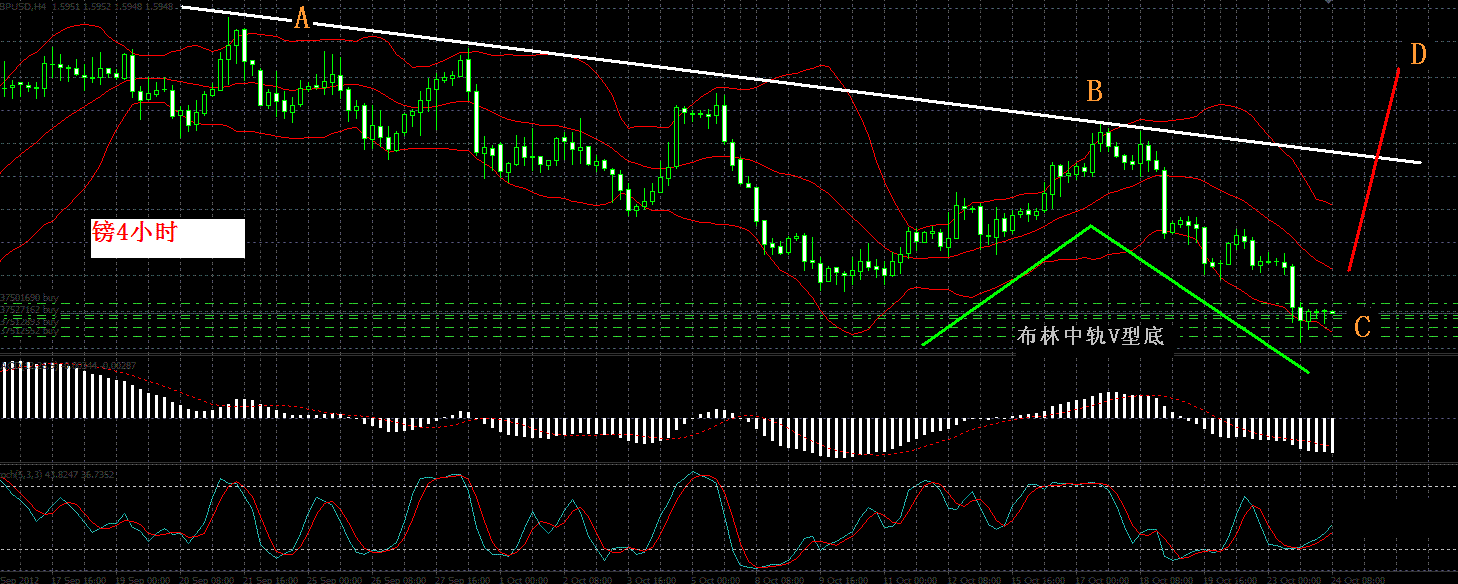Screen dimensions: 1458x584
Task: Select the 镑4小时 text label box
Action: tap(167, 238)
